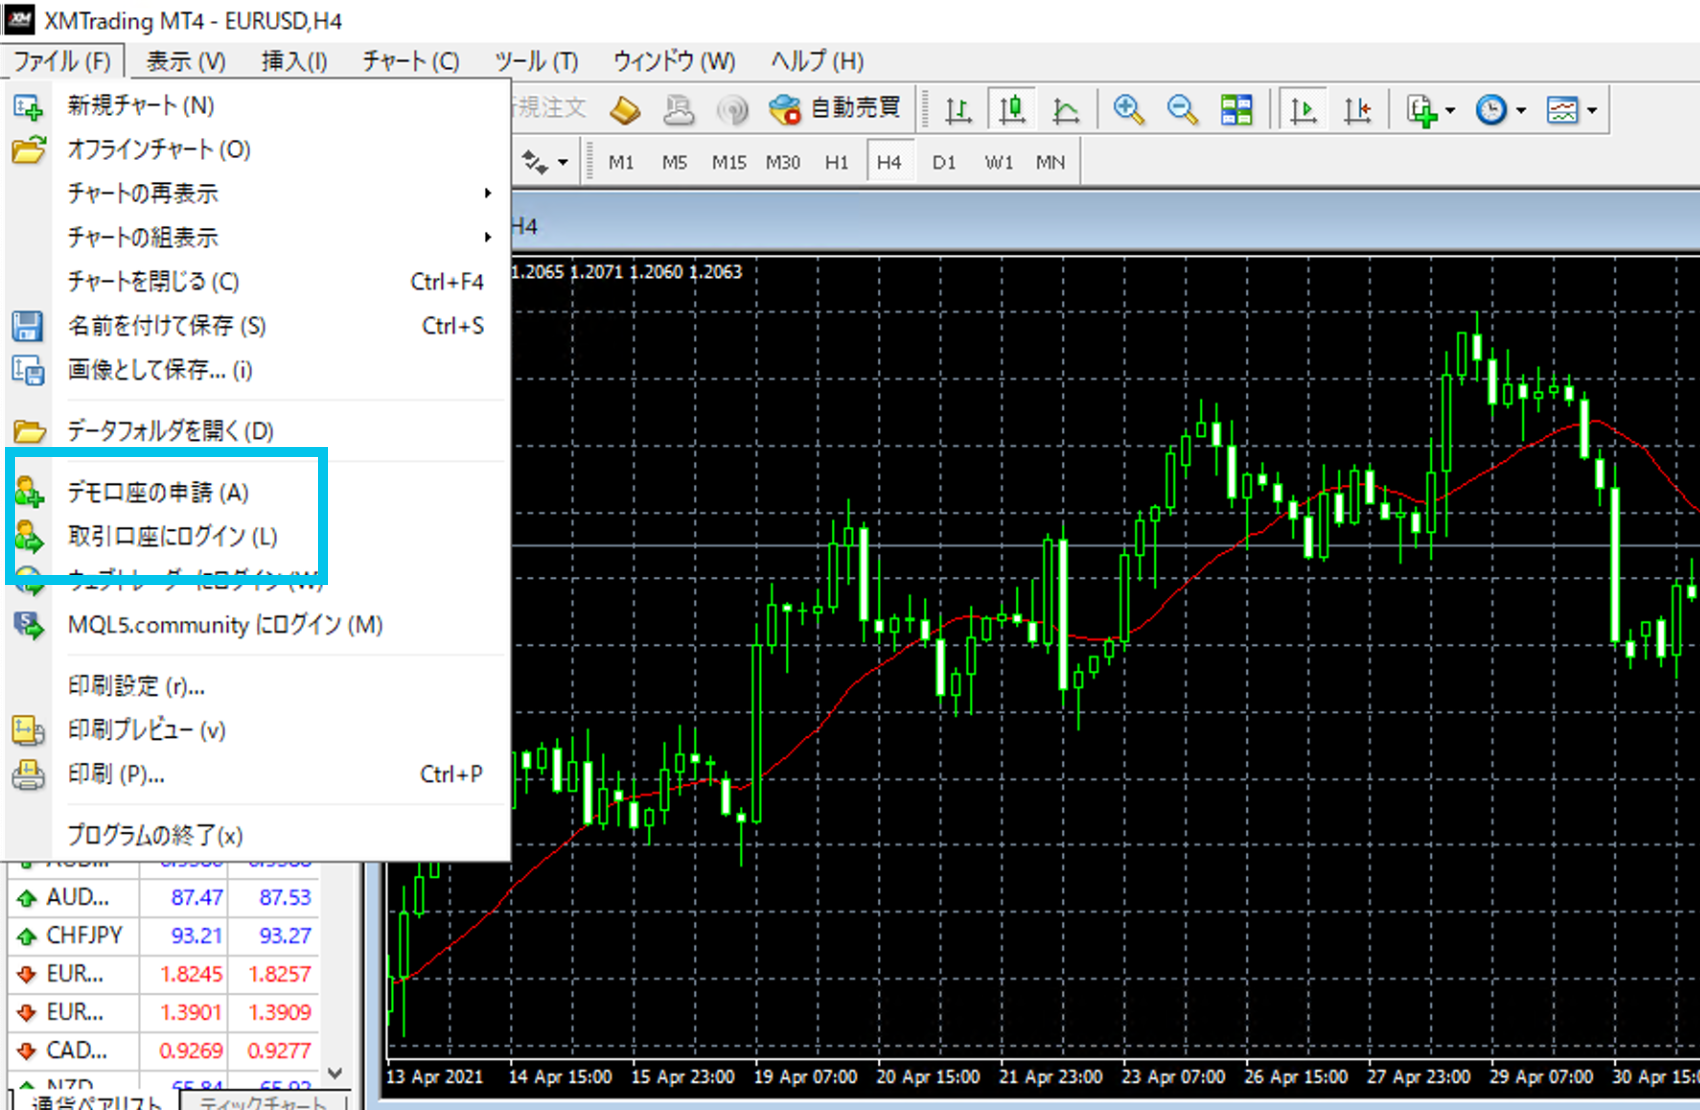The width and height of the screenshot is (1700, 1110).
Task: Click the tile windows icon
Action: [x=1236, y=109]
